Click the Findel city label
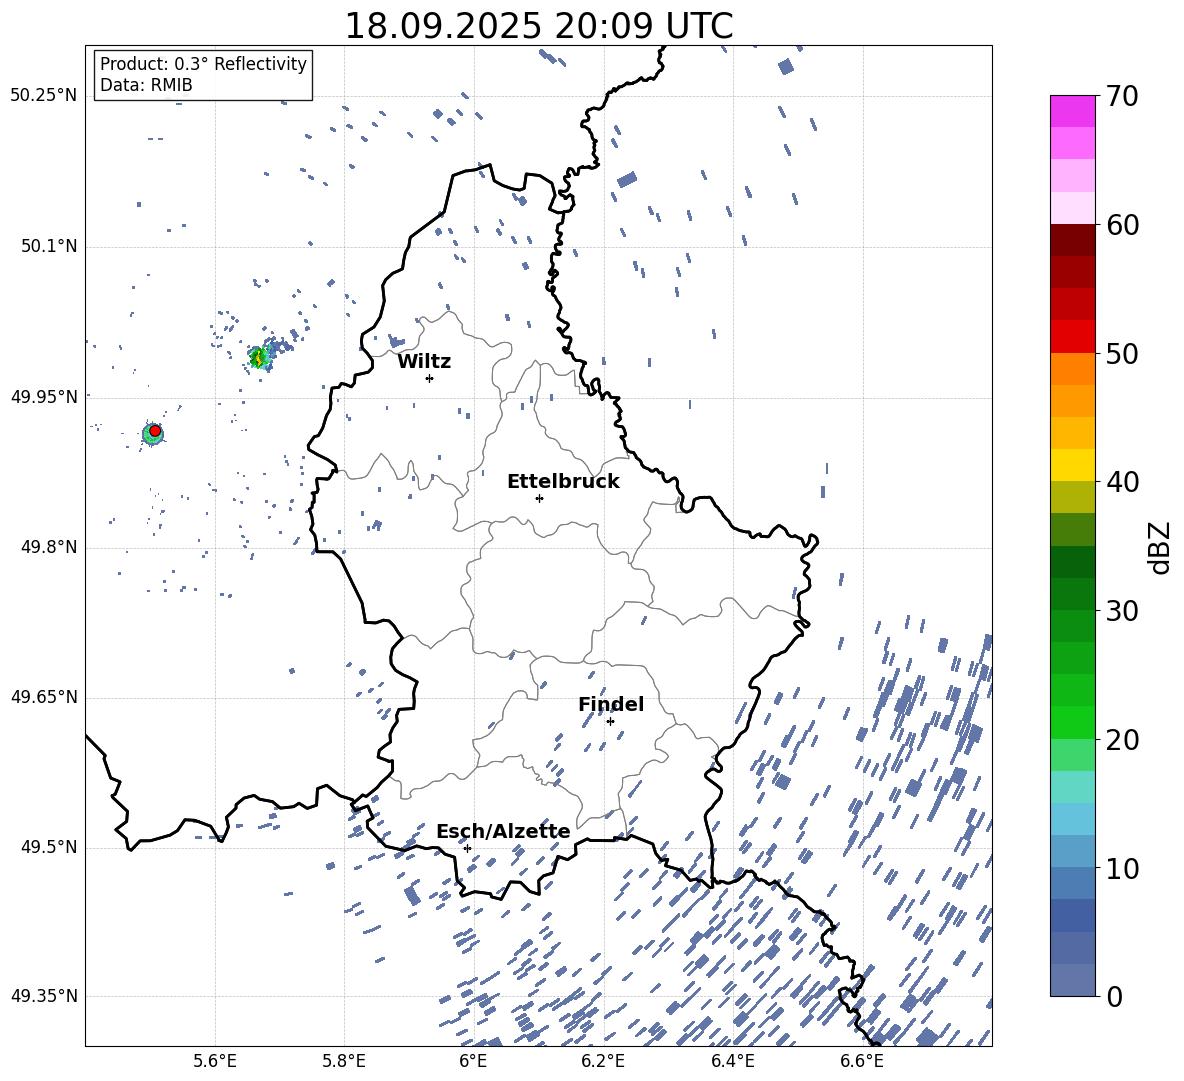The width and height of the screenshot is (1184, 1081). [x=611, y=704]
